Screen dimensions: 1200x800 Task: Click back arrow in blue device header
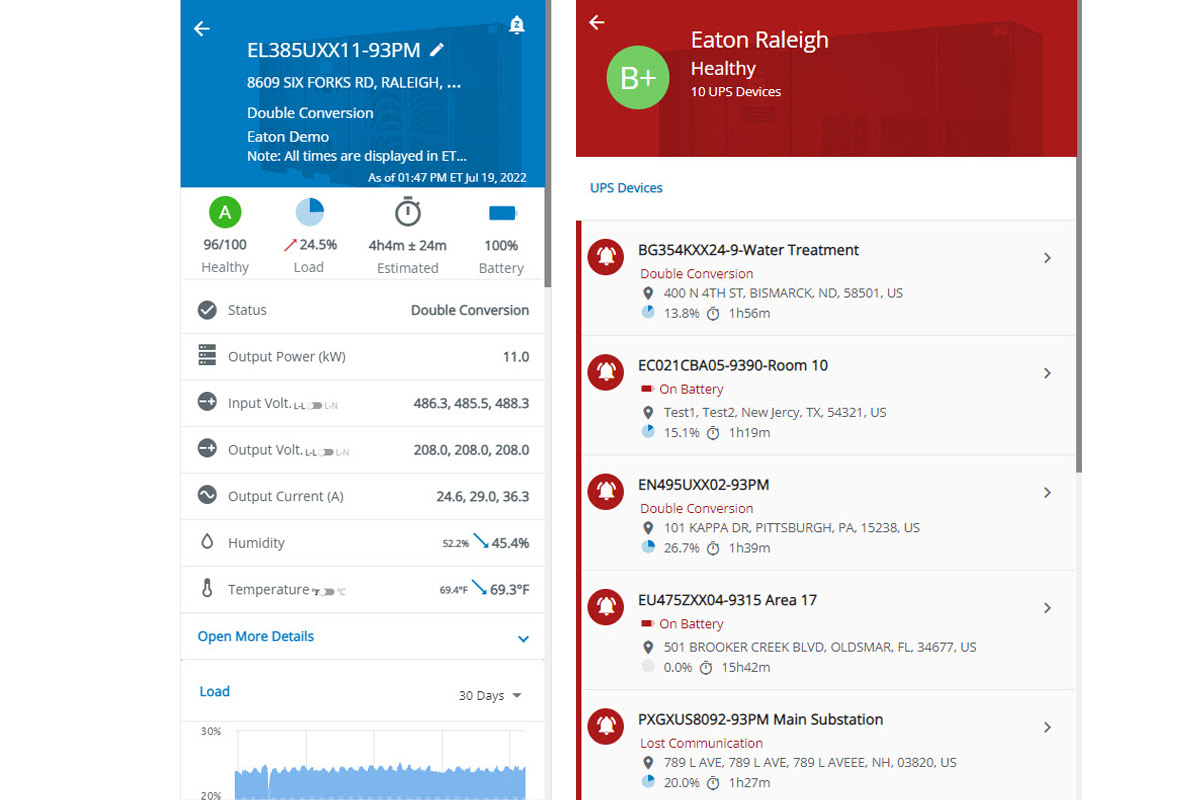point(202,29)
